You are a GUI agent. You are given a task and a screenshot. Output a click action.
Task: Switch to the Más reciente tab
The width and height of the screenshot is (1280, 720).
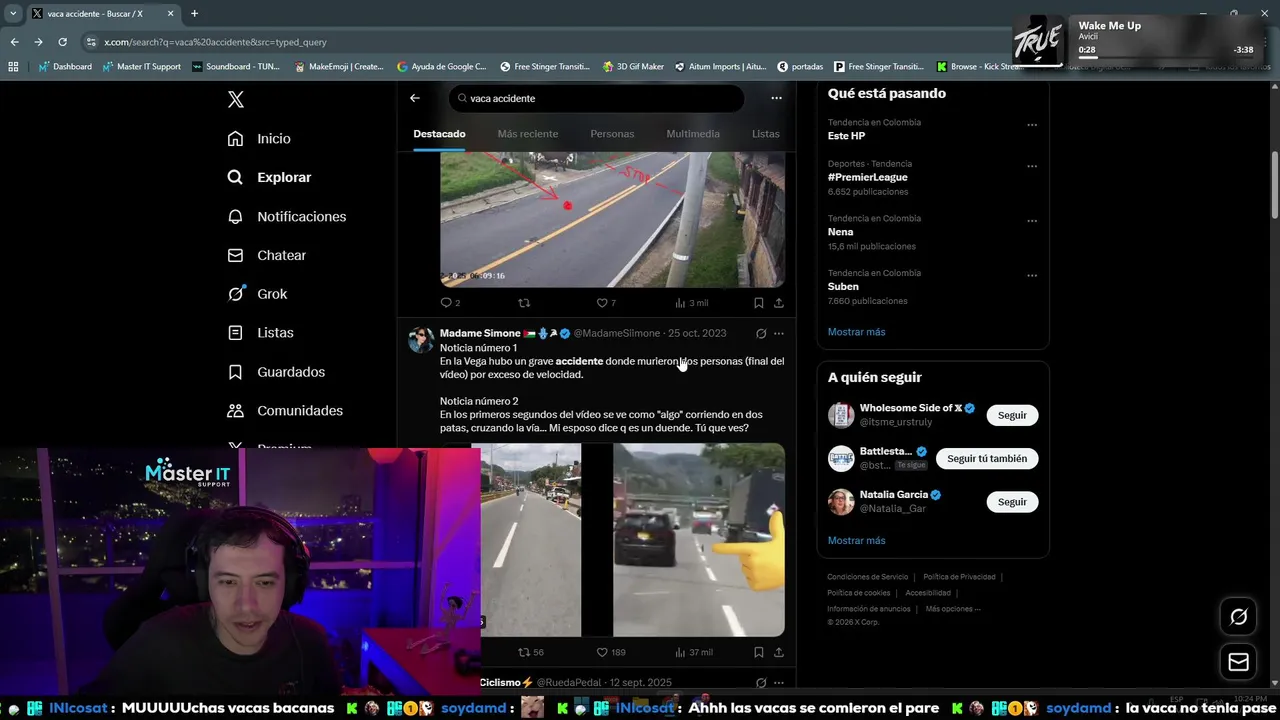click(528, 134)
